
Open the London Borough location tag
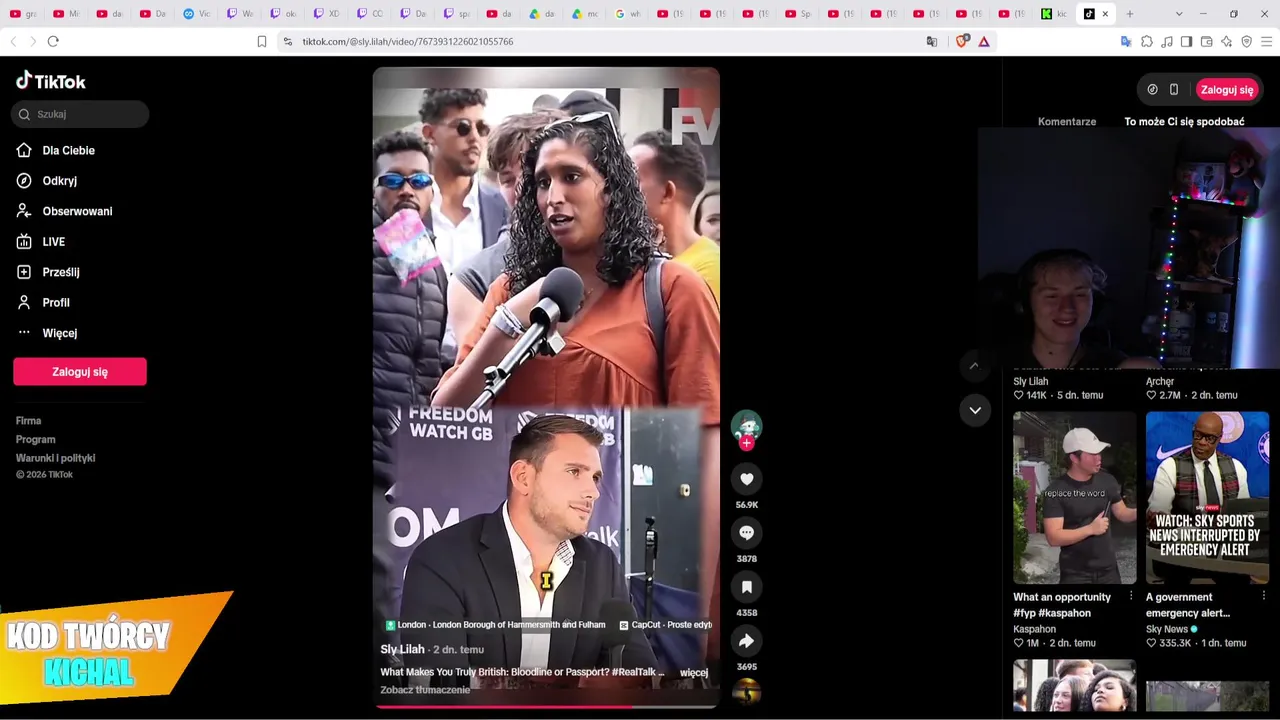tap(495, 625)
